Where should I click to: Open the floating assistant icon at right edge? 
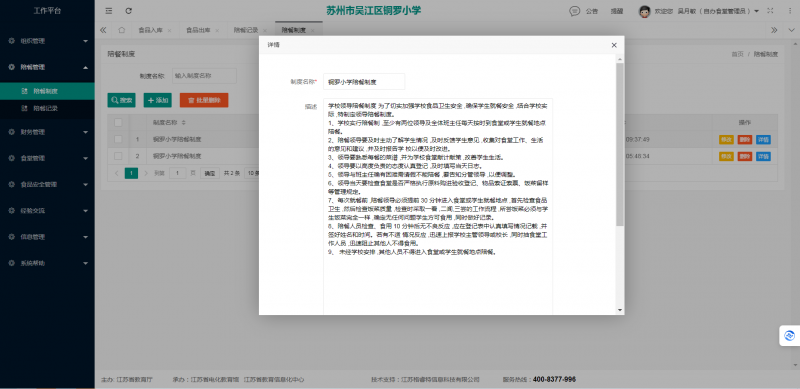click(x=789, y=335)
